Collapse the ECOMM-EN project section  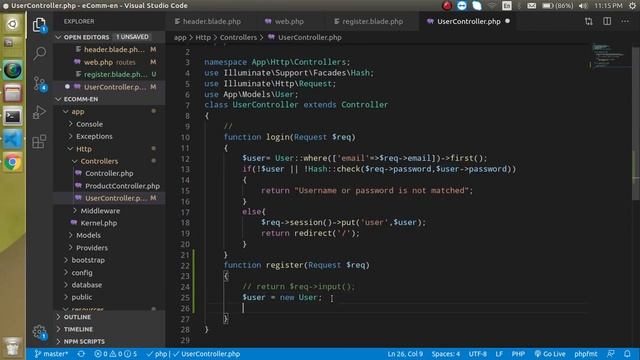point(58,99)
